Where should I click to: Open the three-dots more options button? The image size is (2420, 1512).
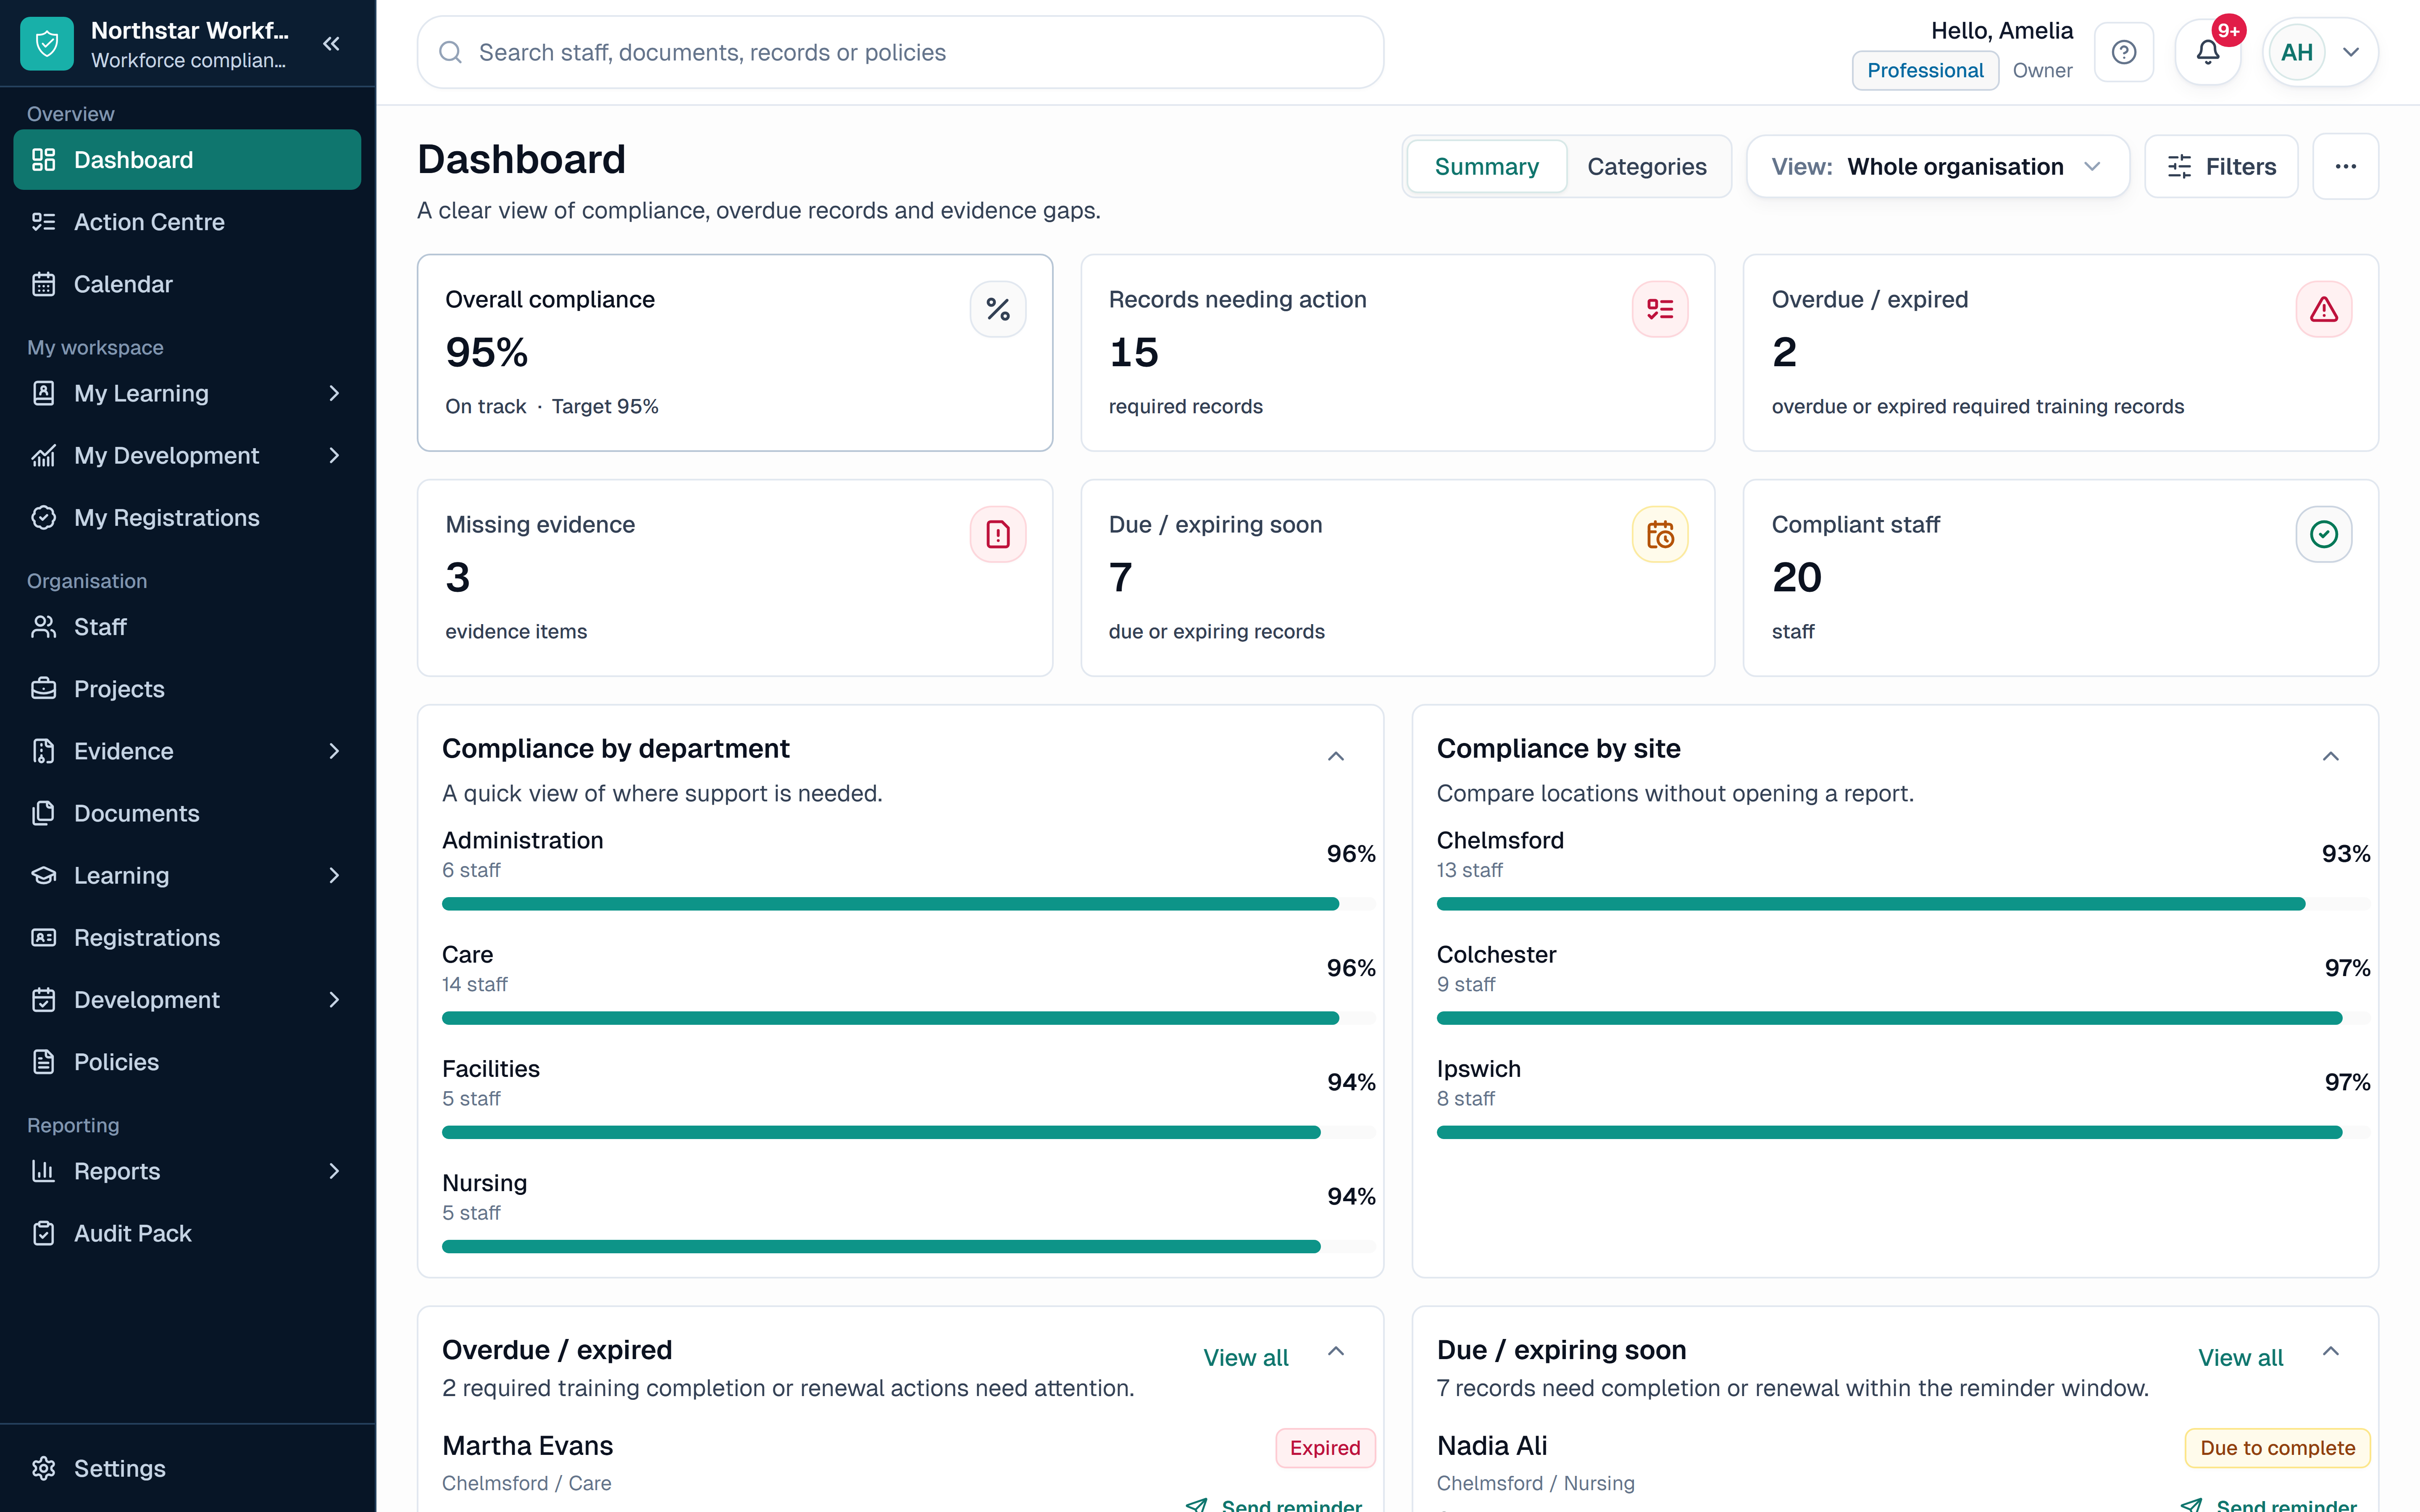click(2346, 166)
